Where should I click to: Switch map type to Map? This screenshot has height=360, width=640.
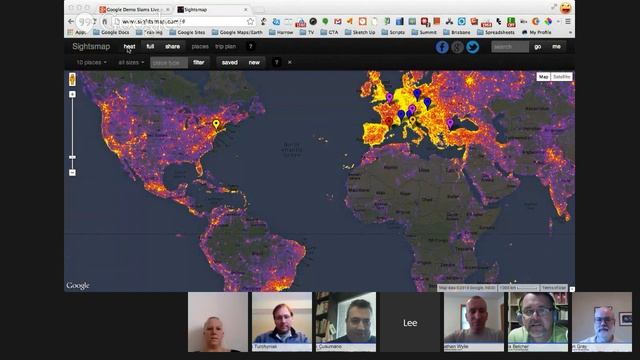(543, 77)
